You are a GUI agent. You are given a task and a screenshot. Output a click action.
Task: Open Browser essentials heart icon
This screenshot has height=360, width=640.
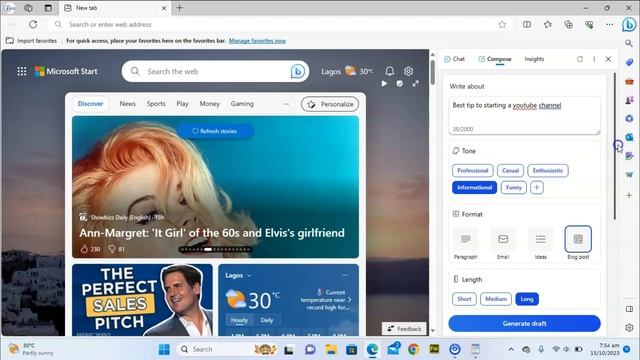coord(589,24)
